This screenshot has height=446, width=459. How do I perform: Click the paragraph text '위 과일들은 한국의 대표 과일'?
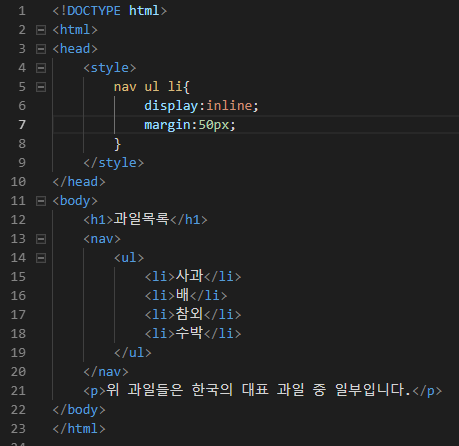point(205,390)
